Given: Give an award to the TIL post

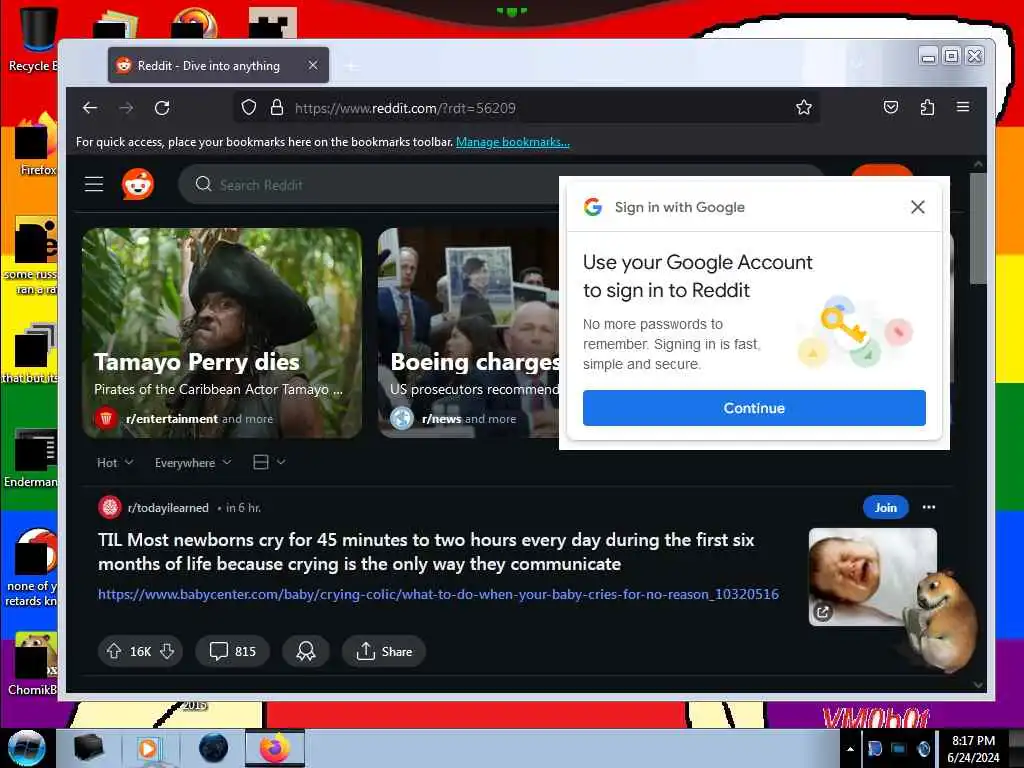Looking at the screenshot, I should pyautogui.click(x=306, y=651).
